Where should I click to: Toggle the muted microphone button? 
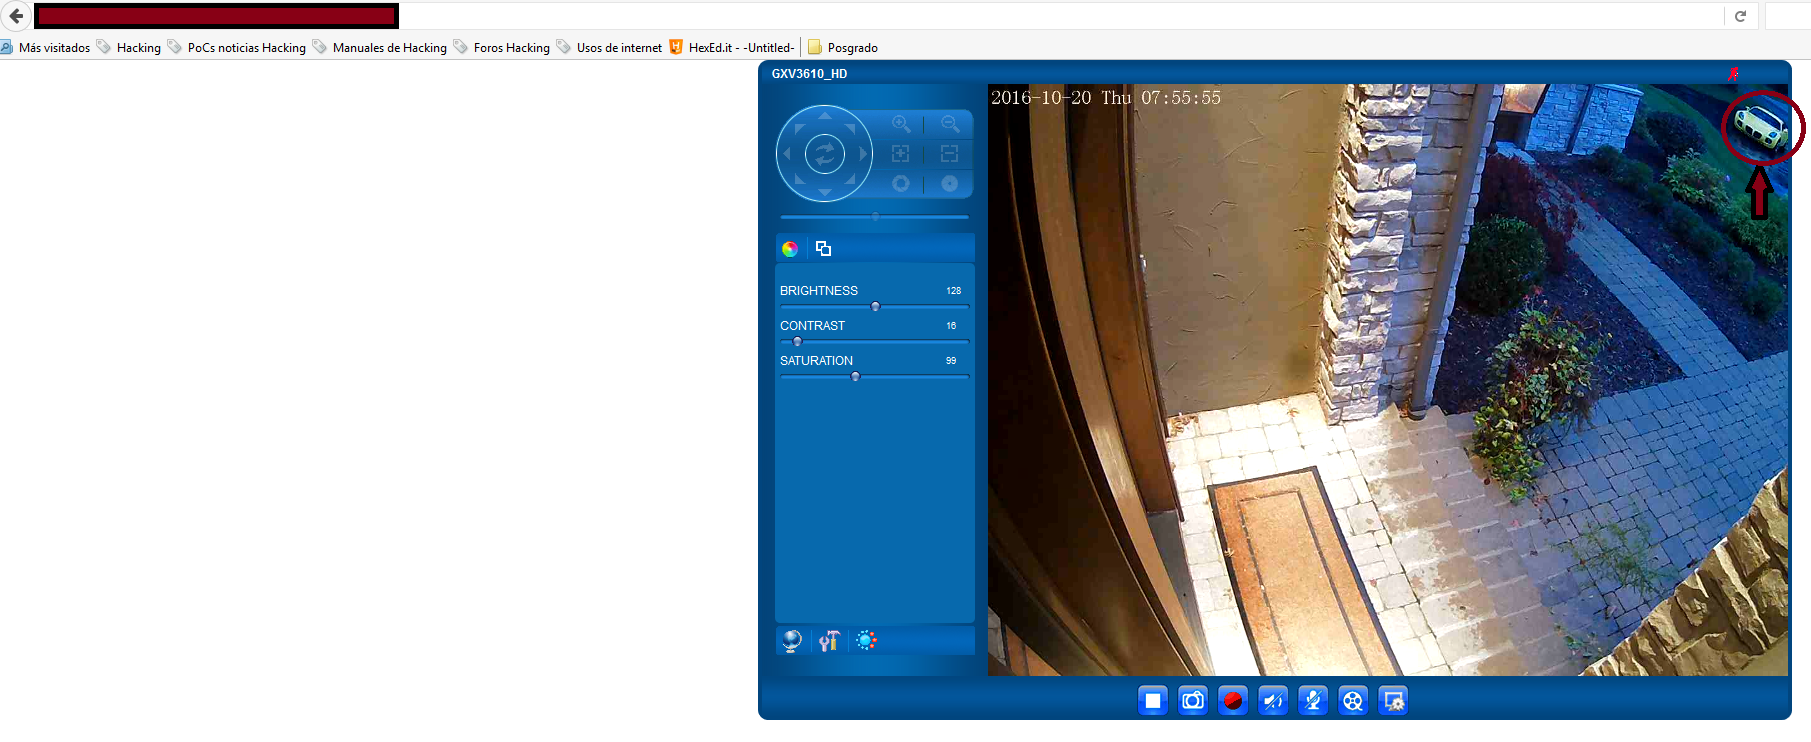[x=1313, y=701]
